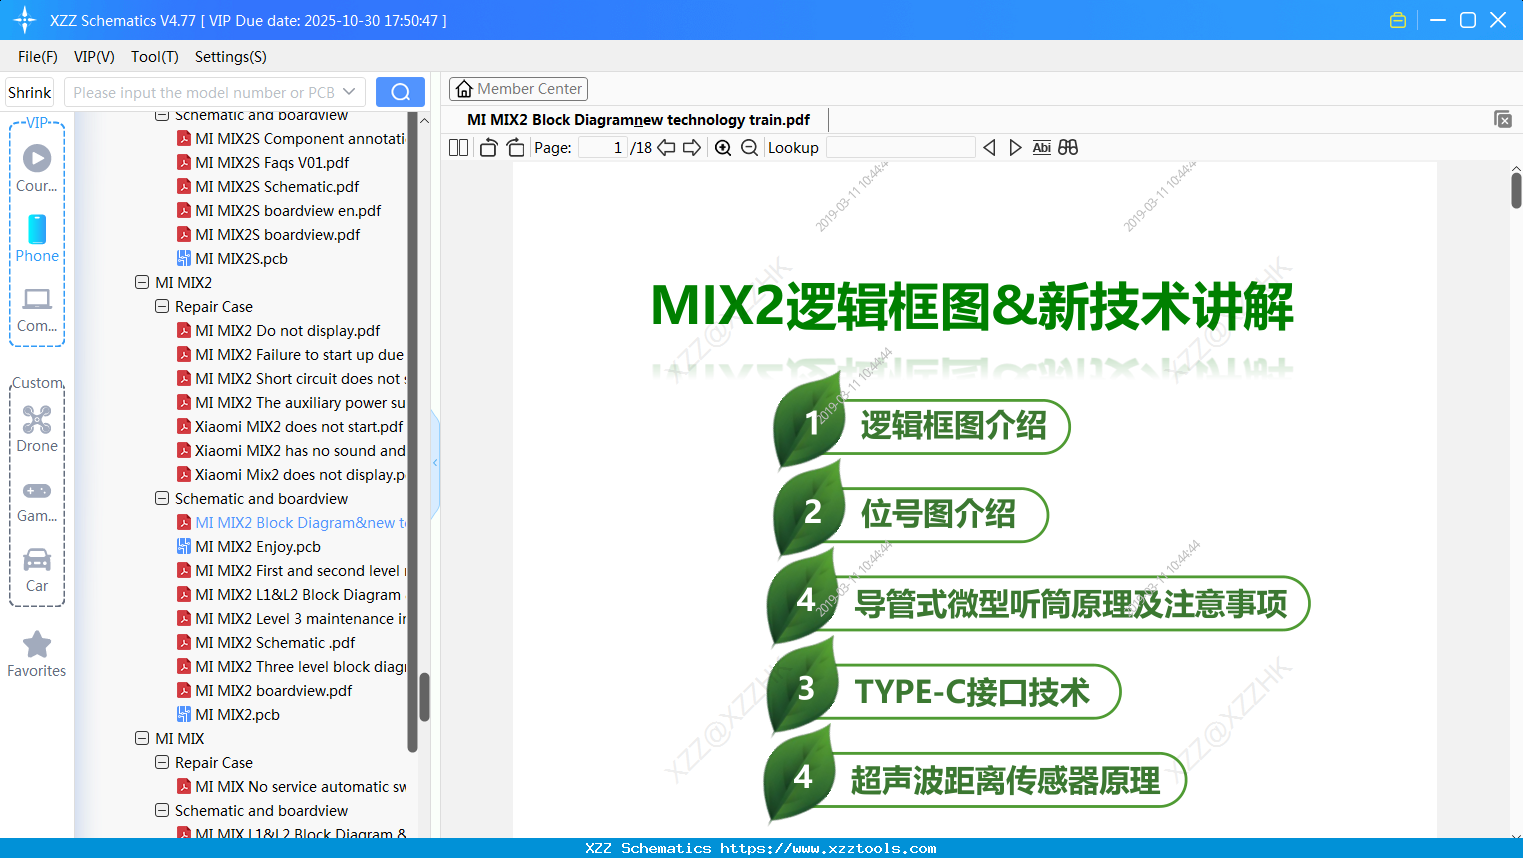Open the Tool menu
This screenshot has height=858, width=1523.
click(x=154, y=57)
